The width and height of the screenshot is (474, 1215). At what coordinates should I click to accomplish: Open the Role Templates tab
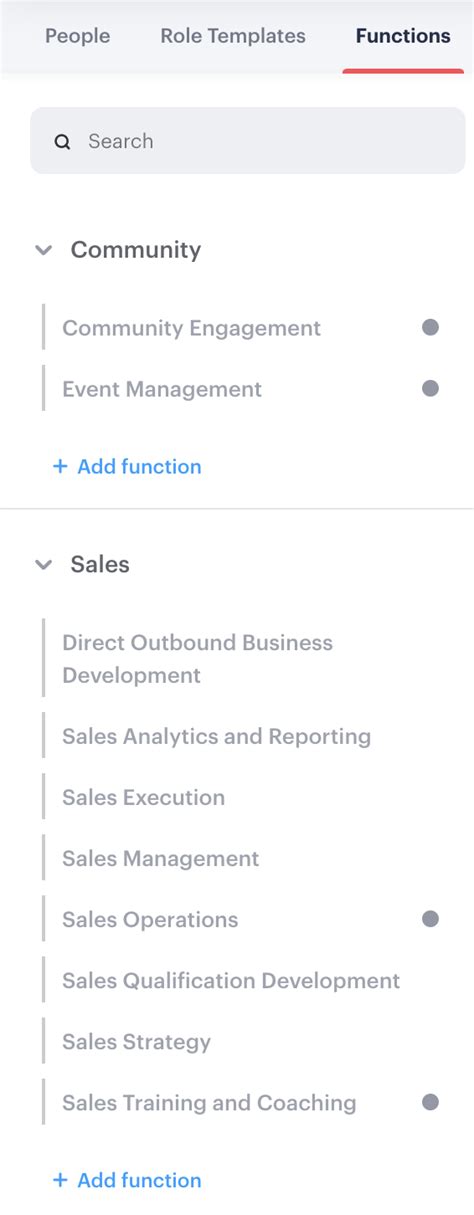[x=233, y=36]
